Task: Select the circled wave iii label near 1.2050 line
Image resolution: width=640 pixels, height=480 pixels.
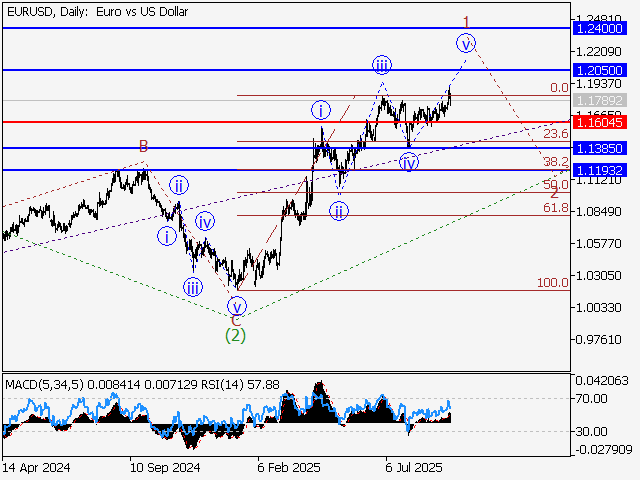Action: tap(382, 66)
